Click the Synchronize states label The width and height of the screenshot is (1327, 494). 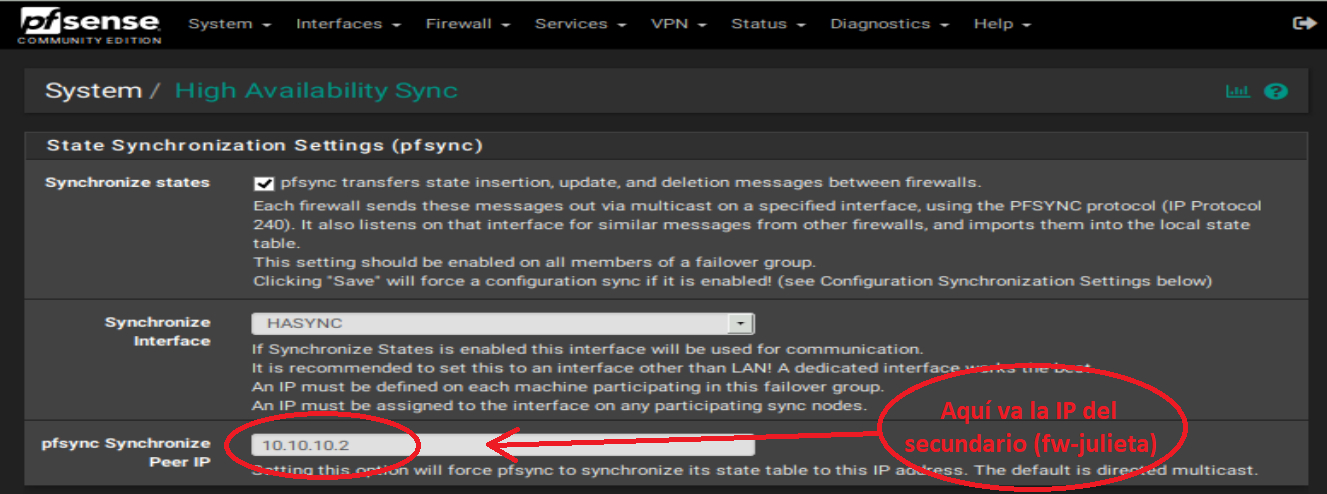128,183
